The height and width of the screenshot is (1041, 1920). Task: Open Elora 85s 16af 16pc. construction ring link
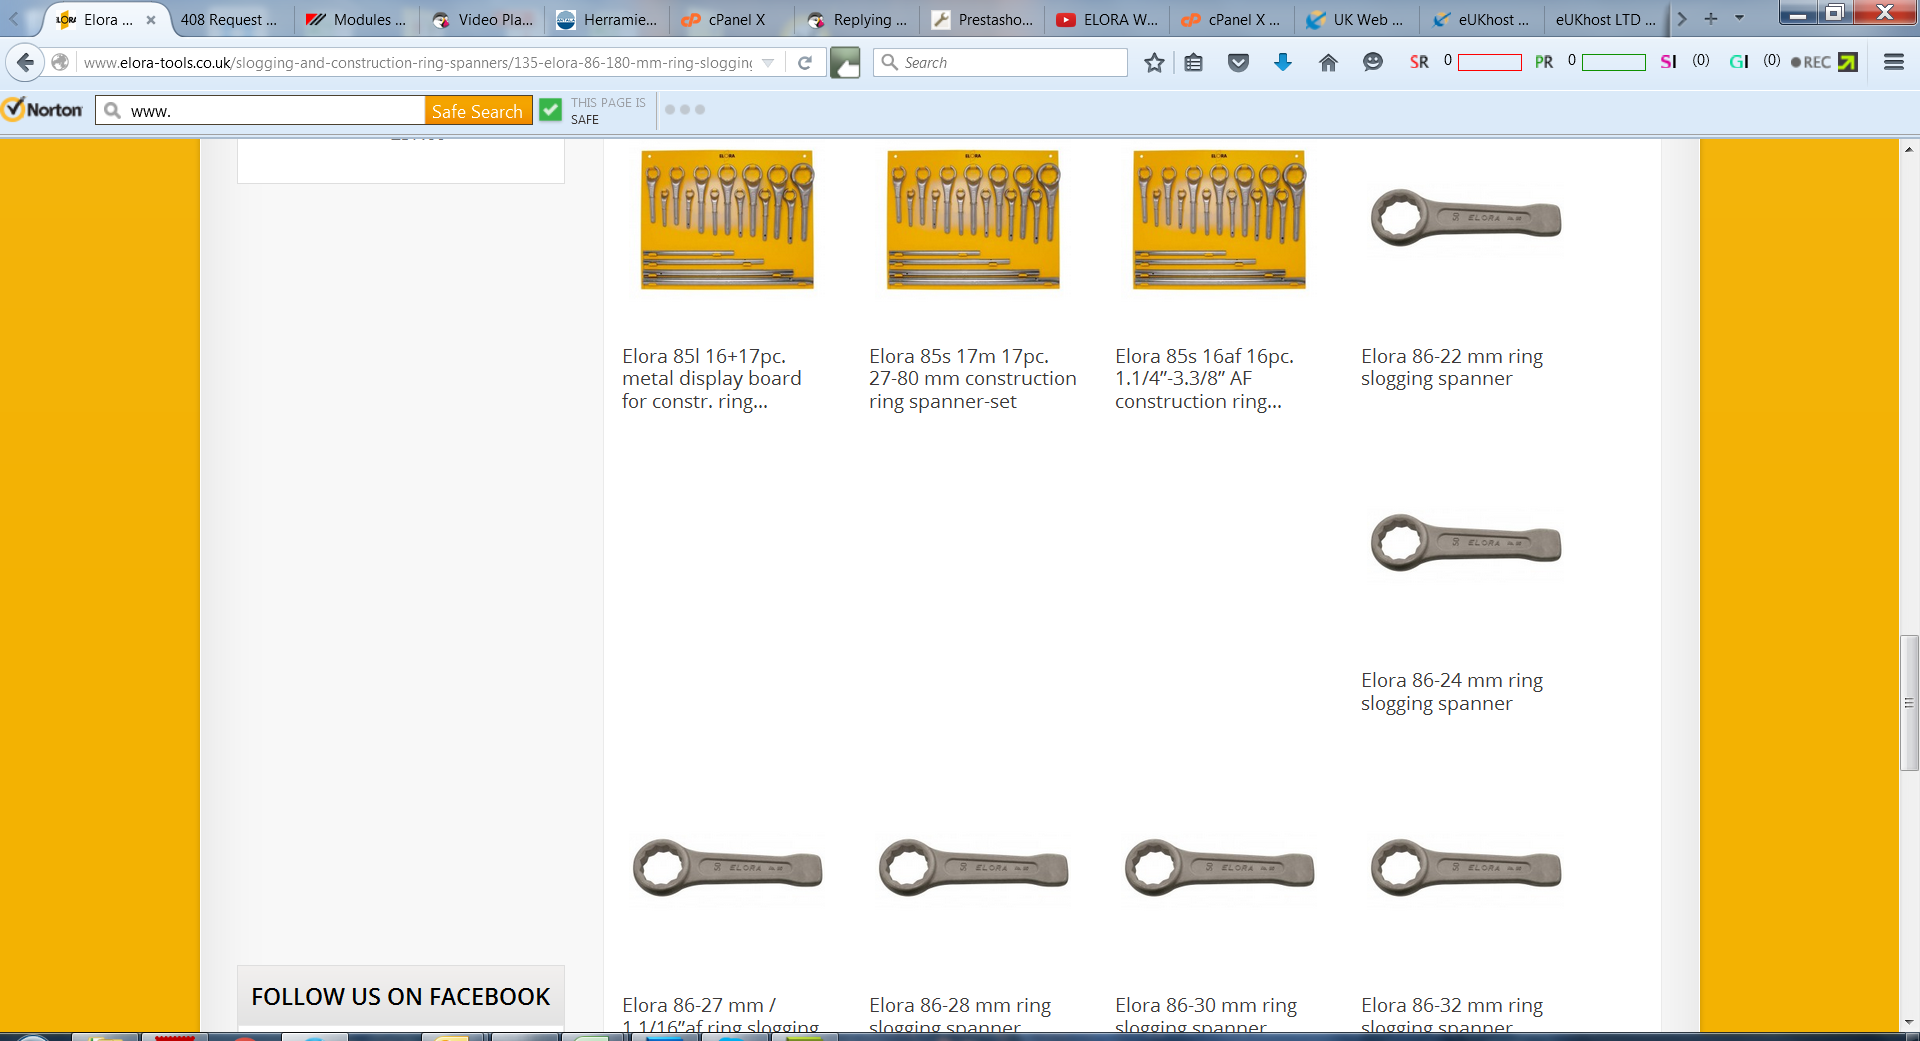[x=1205, y=379]
